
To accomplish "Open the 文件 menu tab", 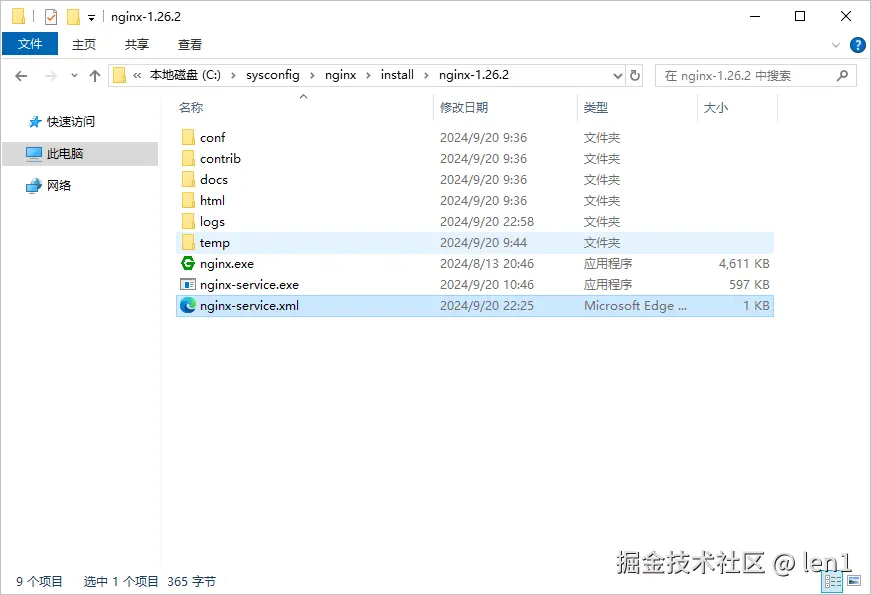I will click(30, 44).
